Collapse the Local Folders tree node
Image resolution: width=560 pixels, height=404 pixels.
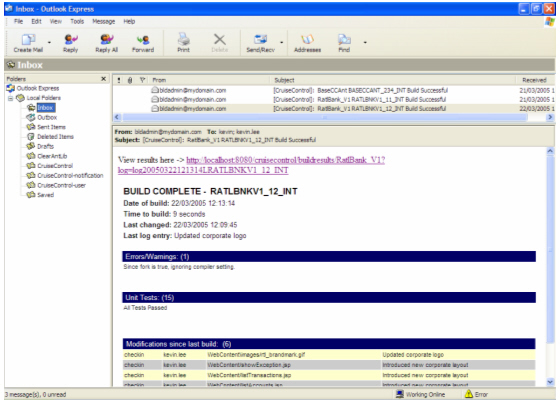point(10,98)
